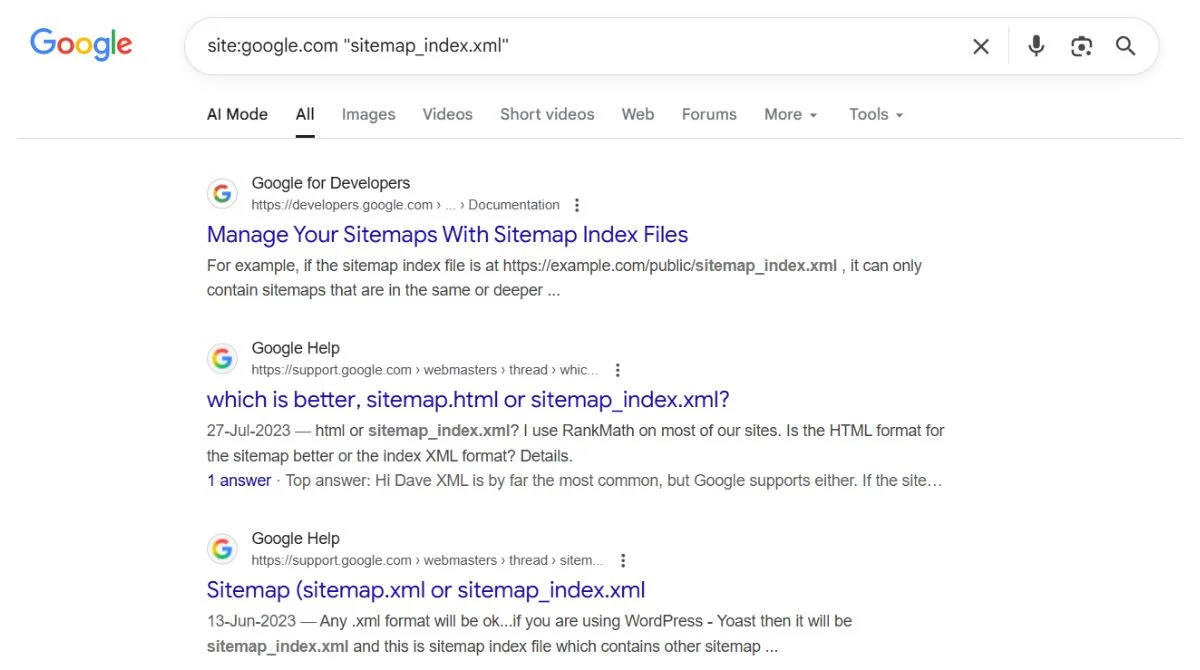
Task: Open options dots for Sitemap (sitemap.xml result
Action: [x=623, y=560]
